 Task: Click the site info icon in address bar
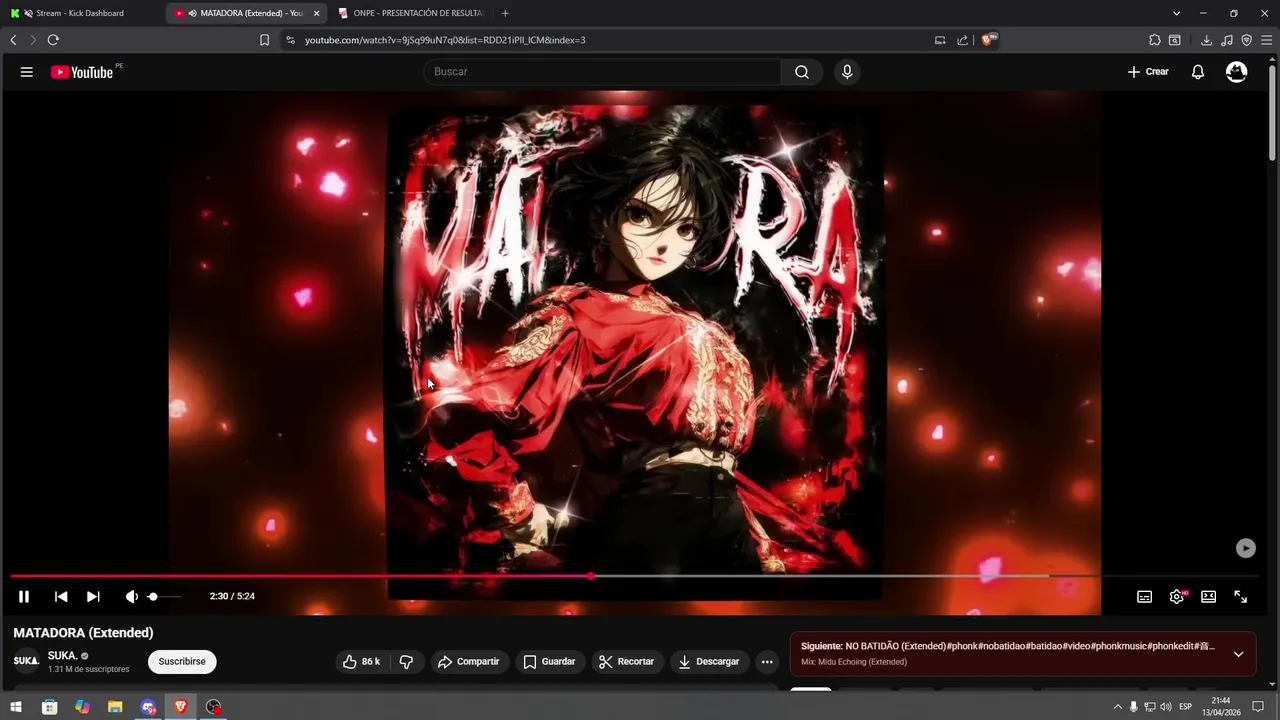pos(290,40)
